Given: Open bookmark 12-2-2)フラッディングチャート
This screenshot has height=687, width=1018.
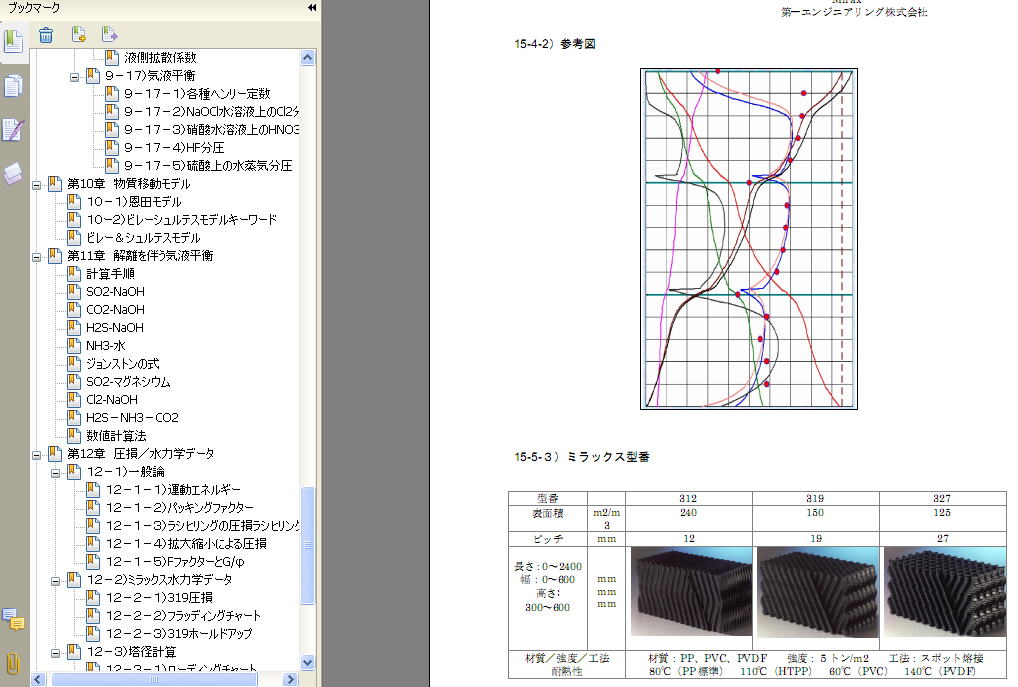Looking at the screenshot, I should 183,616.
